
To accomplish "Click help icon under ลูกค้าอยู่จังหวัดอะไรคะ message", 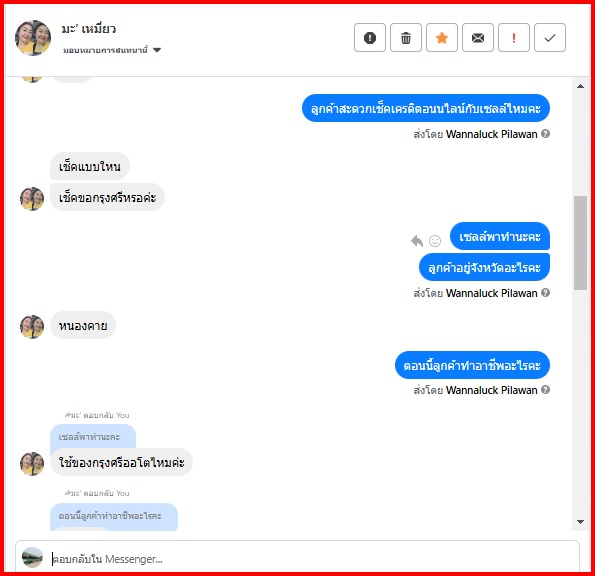I will [x=545, y=293].
